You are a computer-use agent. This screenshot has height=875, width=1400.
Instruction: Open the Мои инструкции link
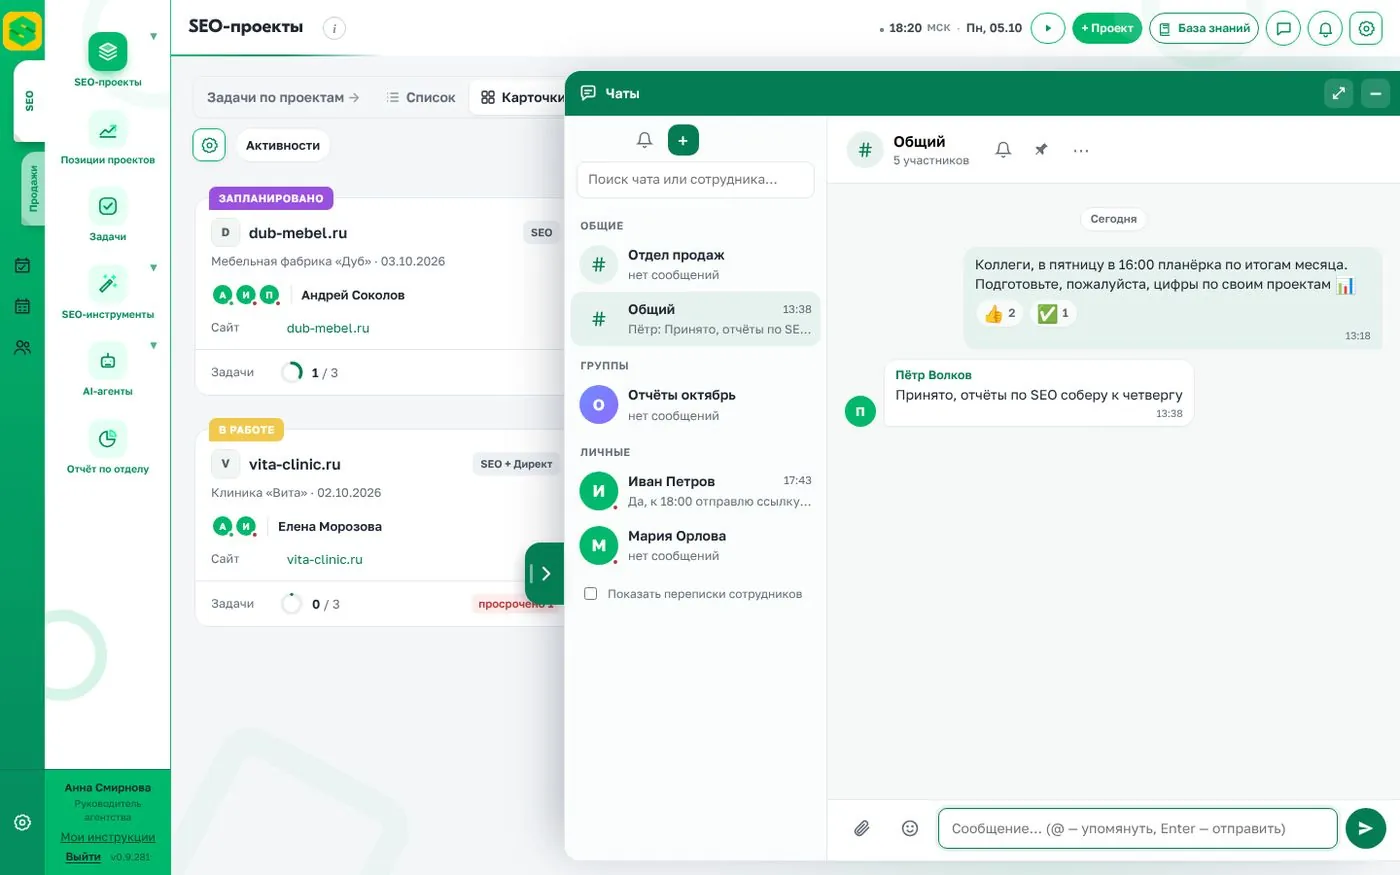(x=108, y=837)
